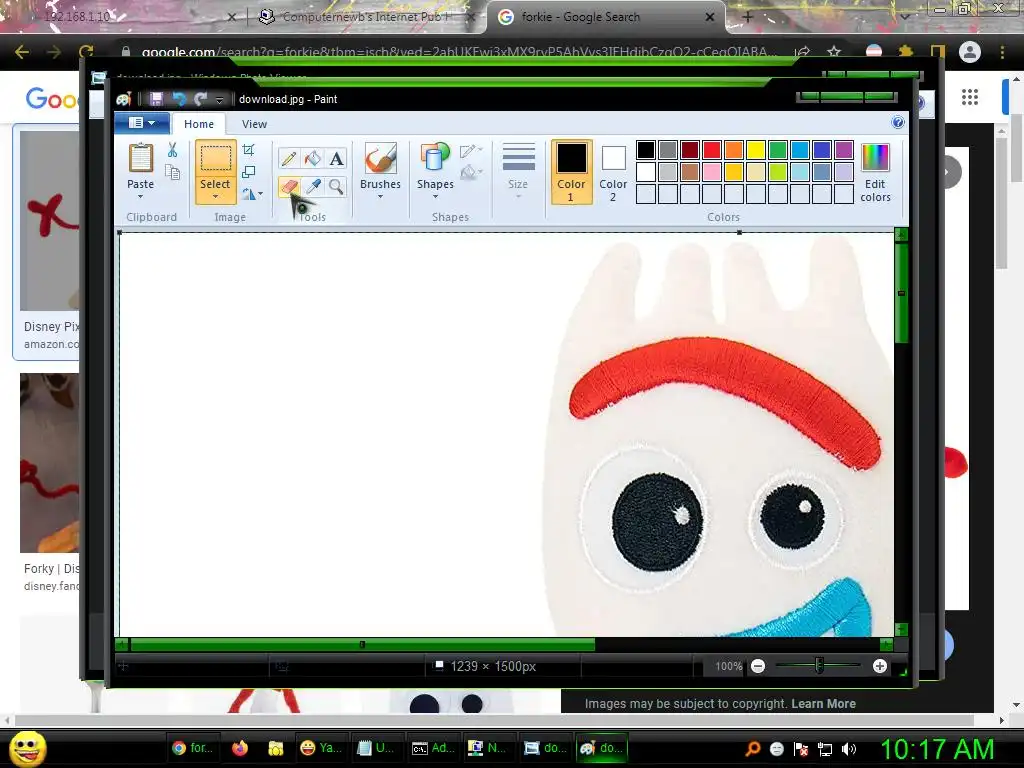The height and width of the screenshot is (768, 1024).
Task: Click Chrome profile avatar icon
Action: (x=970, y=52)
